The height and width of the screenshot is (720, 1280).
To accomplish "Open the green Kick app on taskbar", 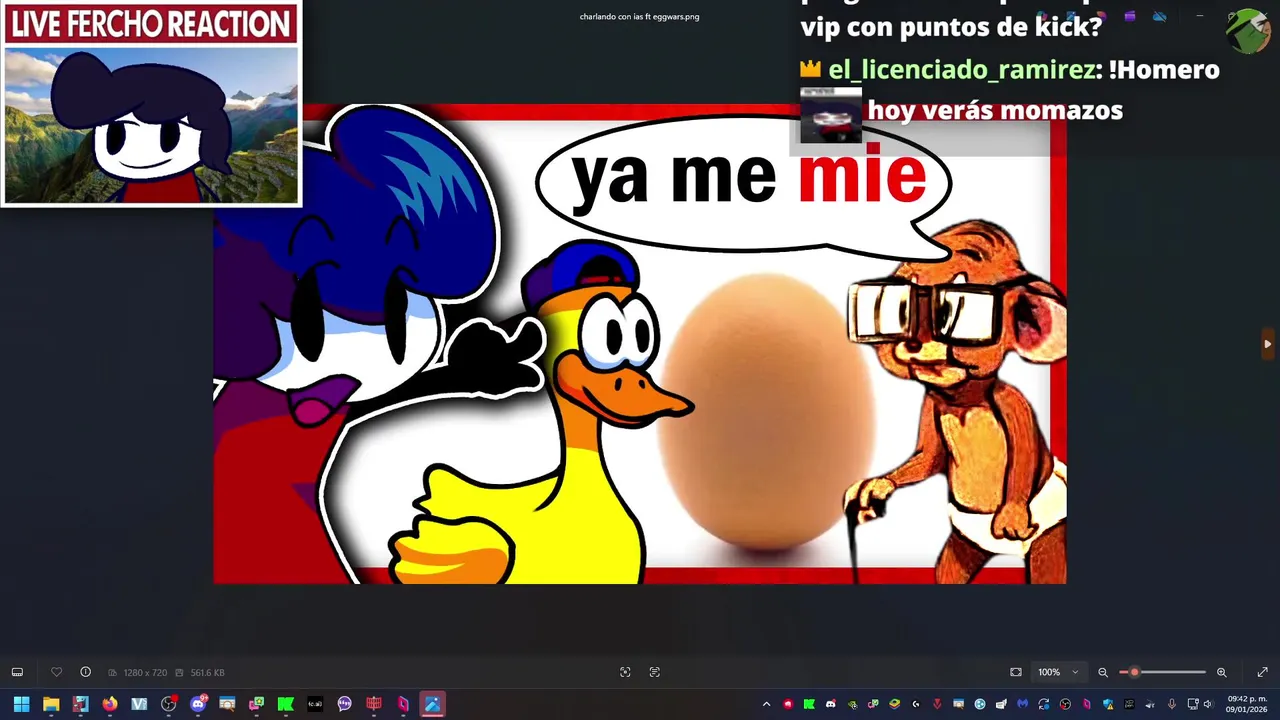I will point(285,704).
